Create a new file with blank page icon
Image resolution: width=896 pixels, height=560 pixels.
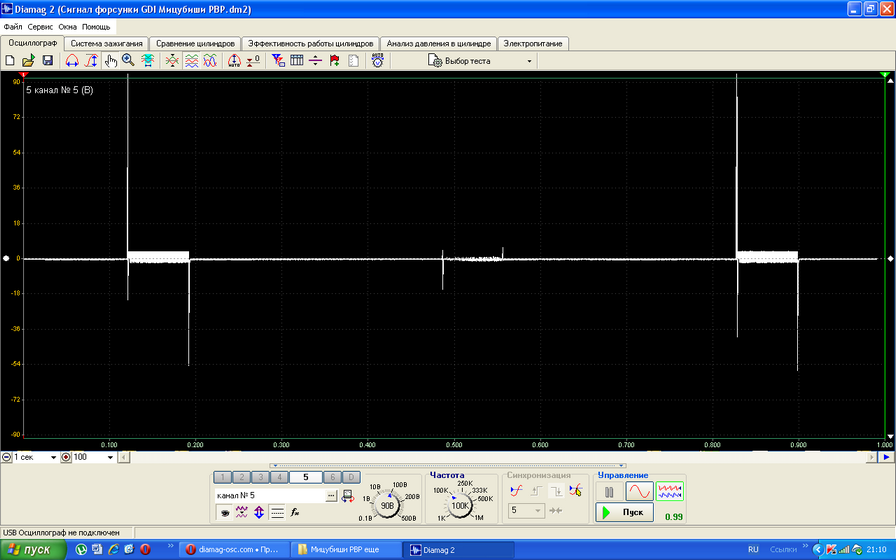[x=10, y=61]
